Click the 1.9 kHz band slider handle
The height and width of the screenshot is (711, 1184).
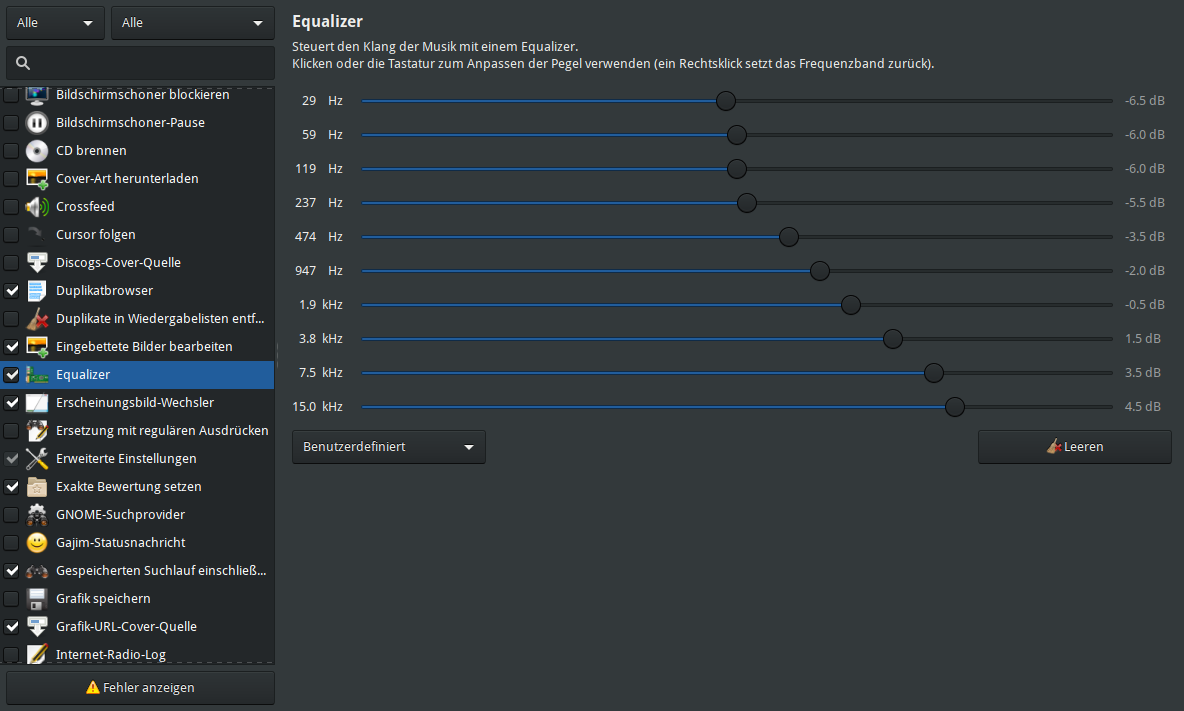point(850,304)
